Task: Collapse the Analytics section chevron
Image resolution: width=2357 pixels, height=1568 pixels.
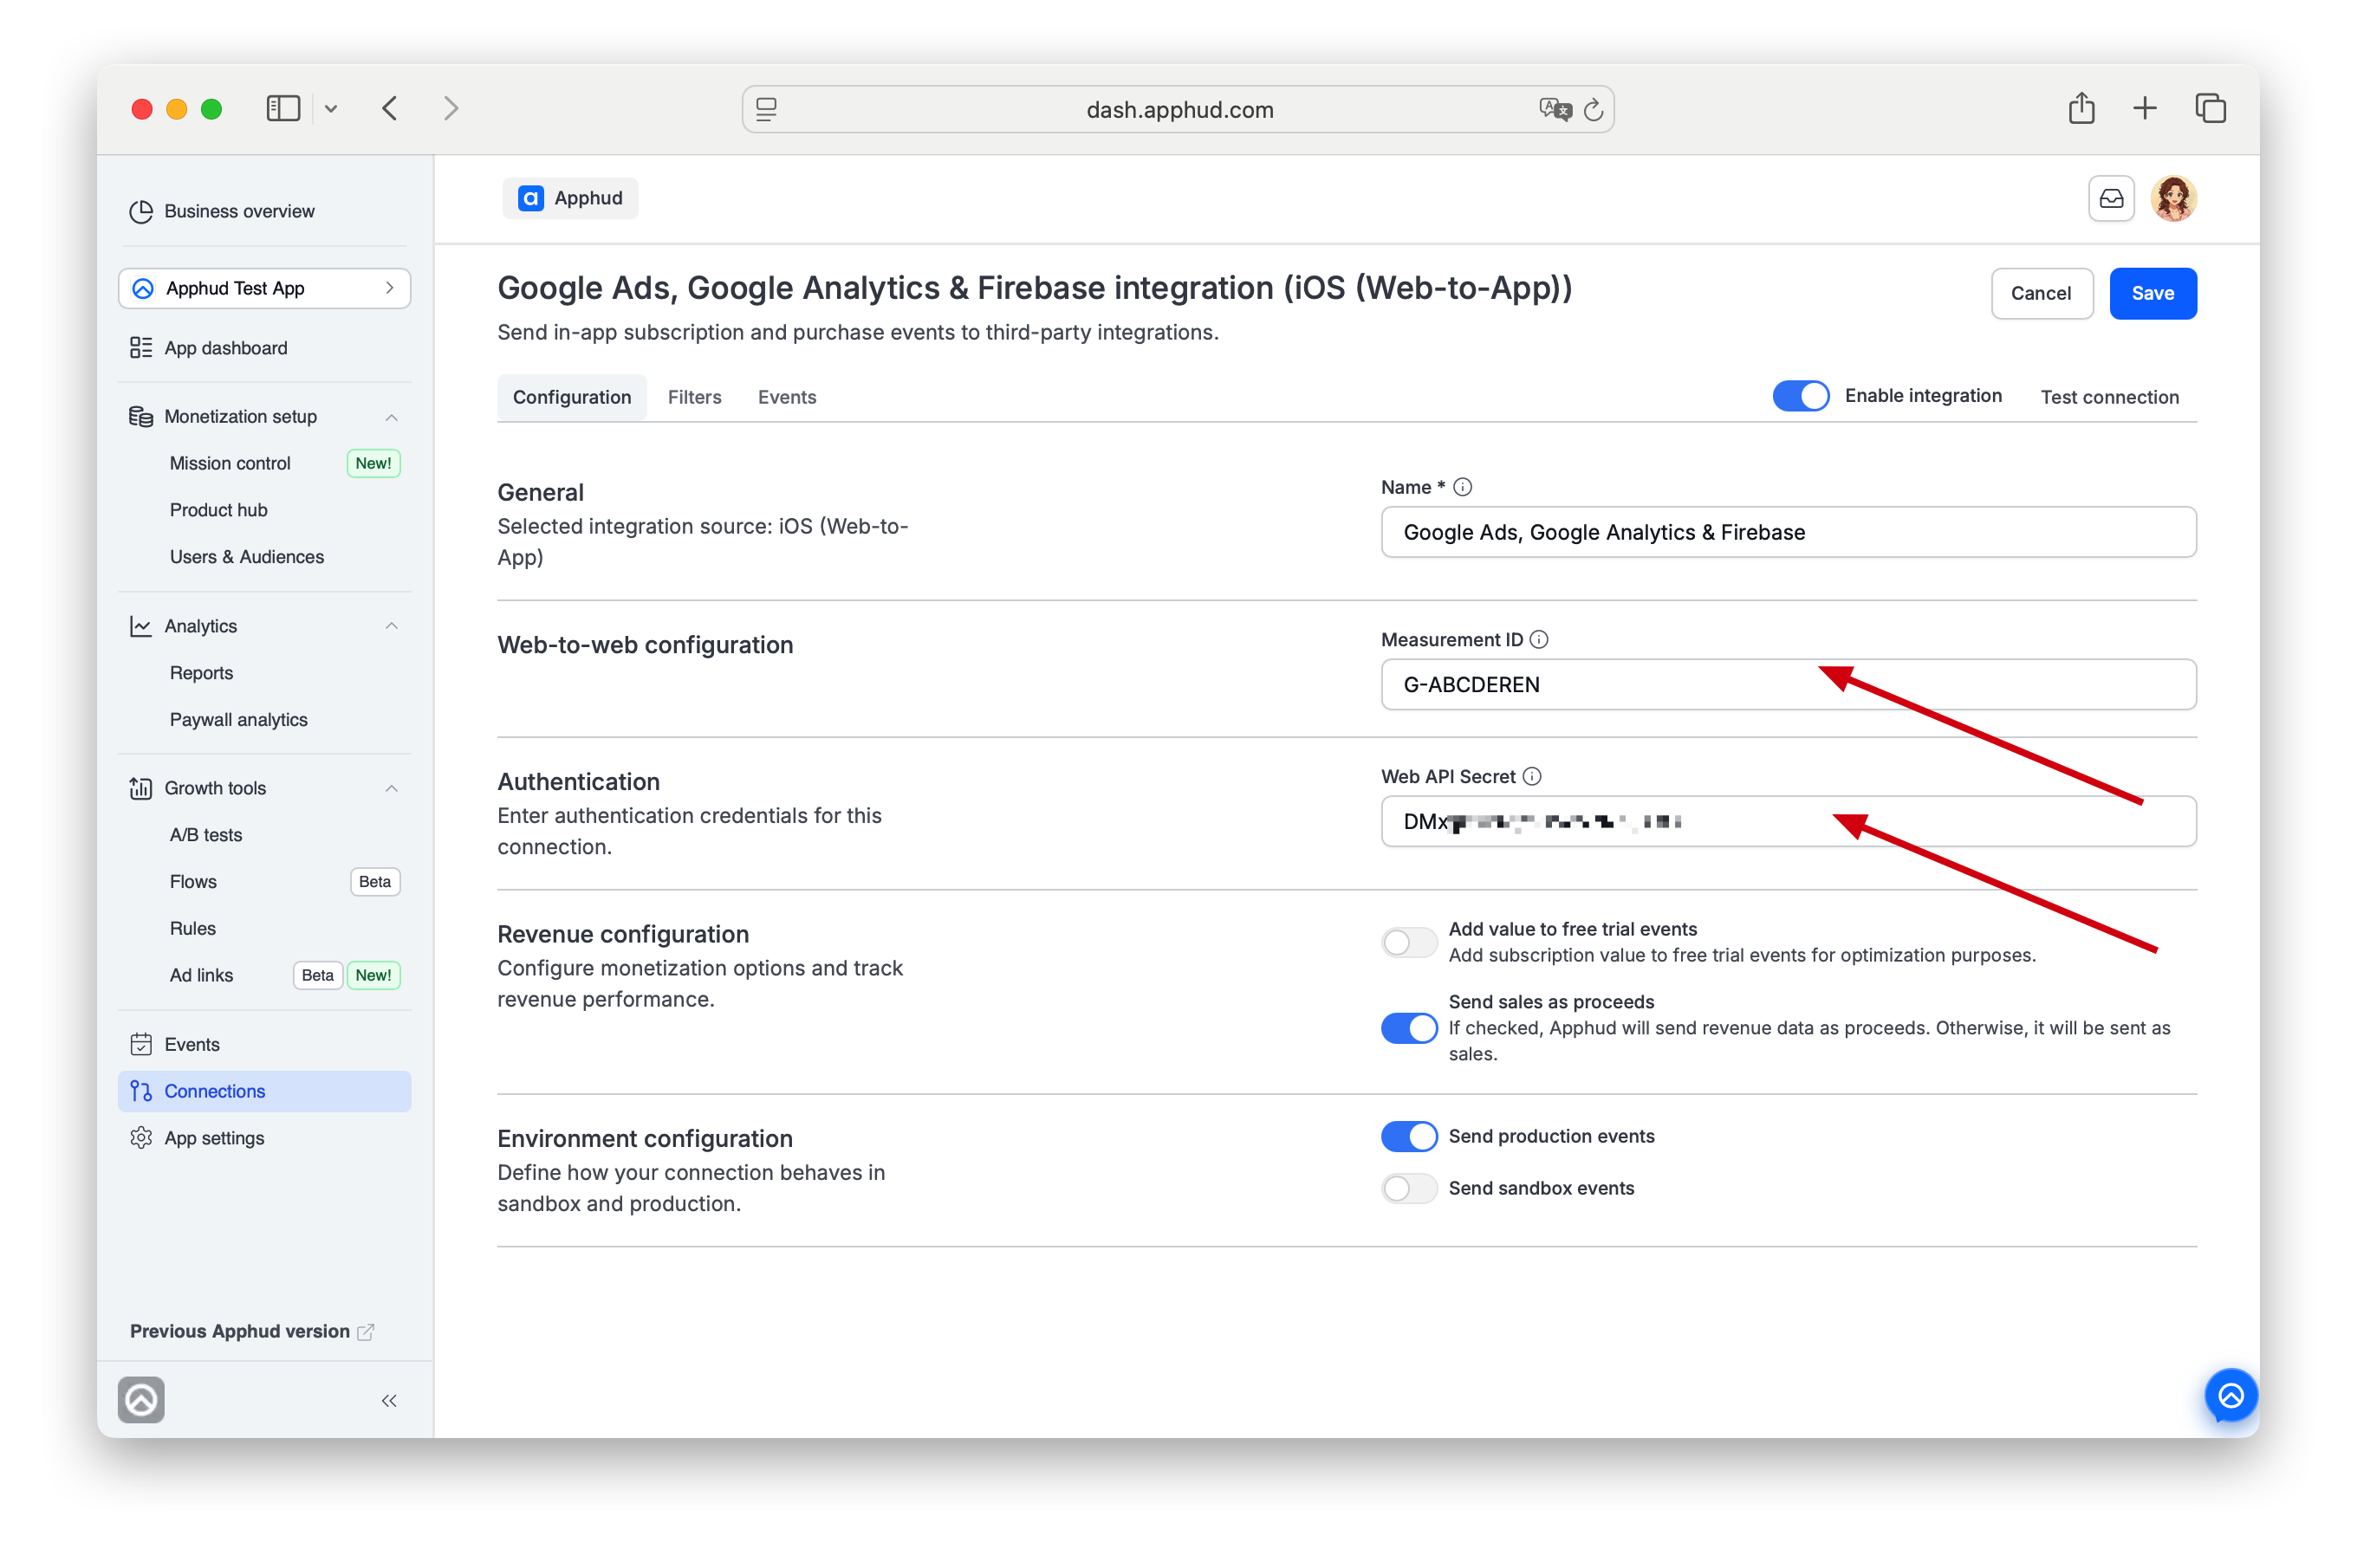Action: pyautogui.click(x=391, y=626)
